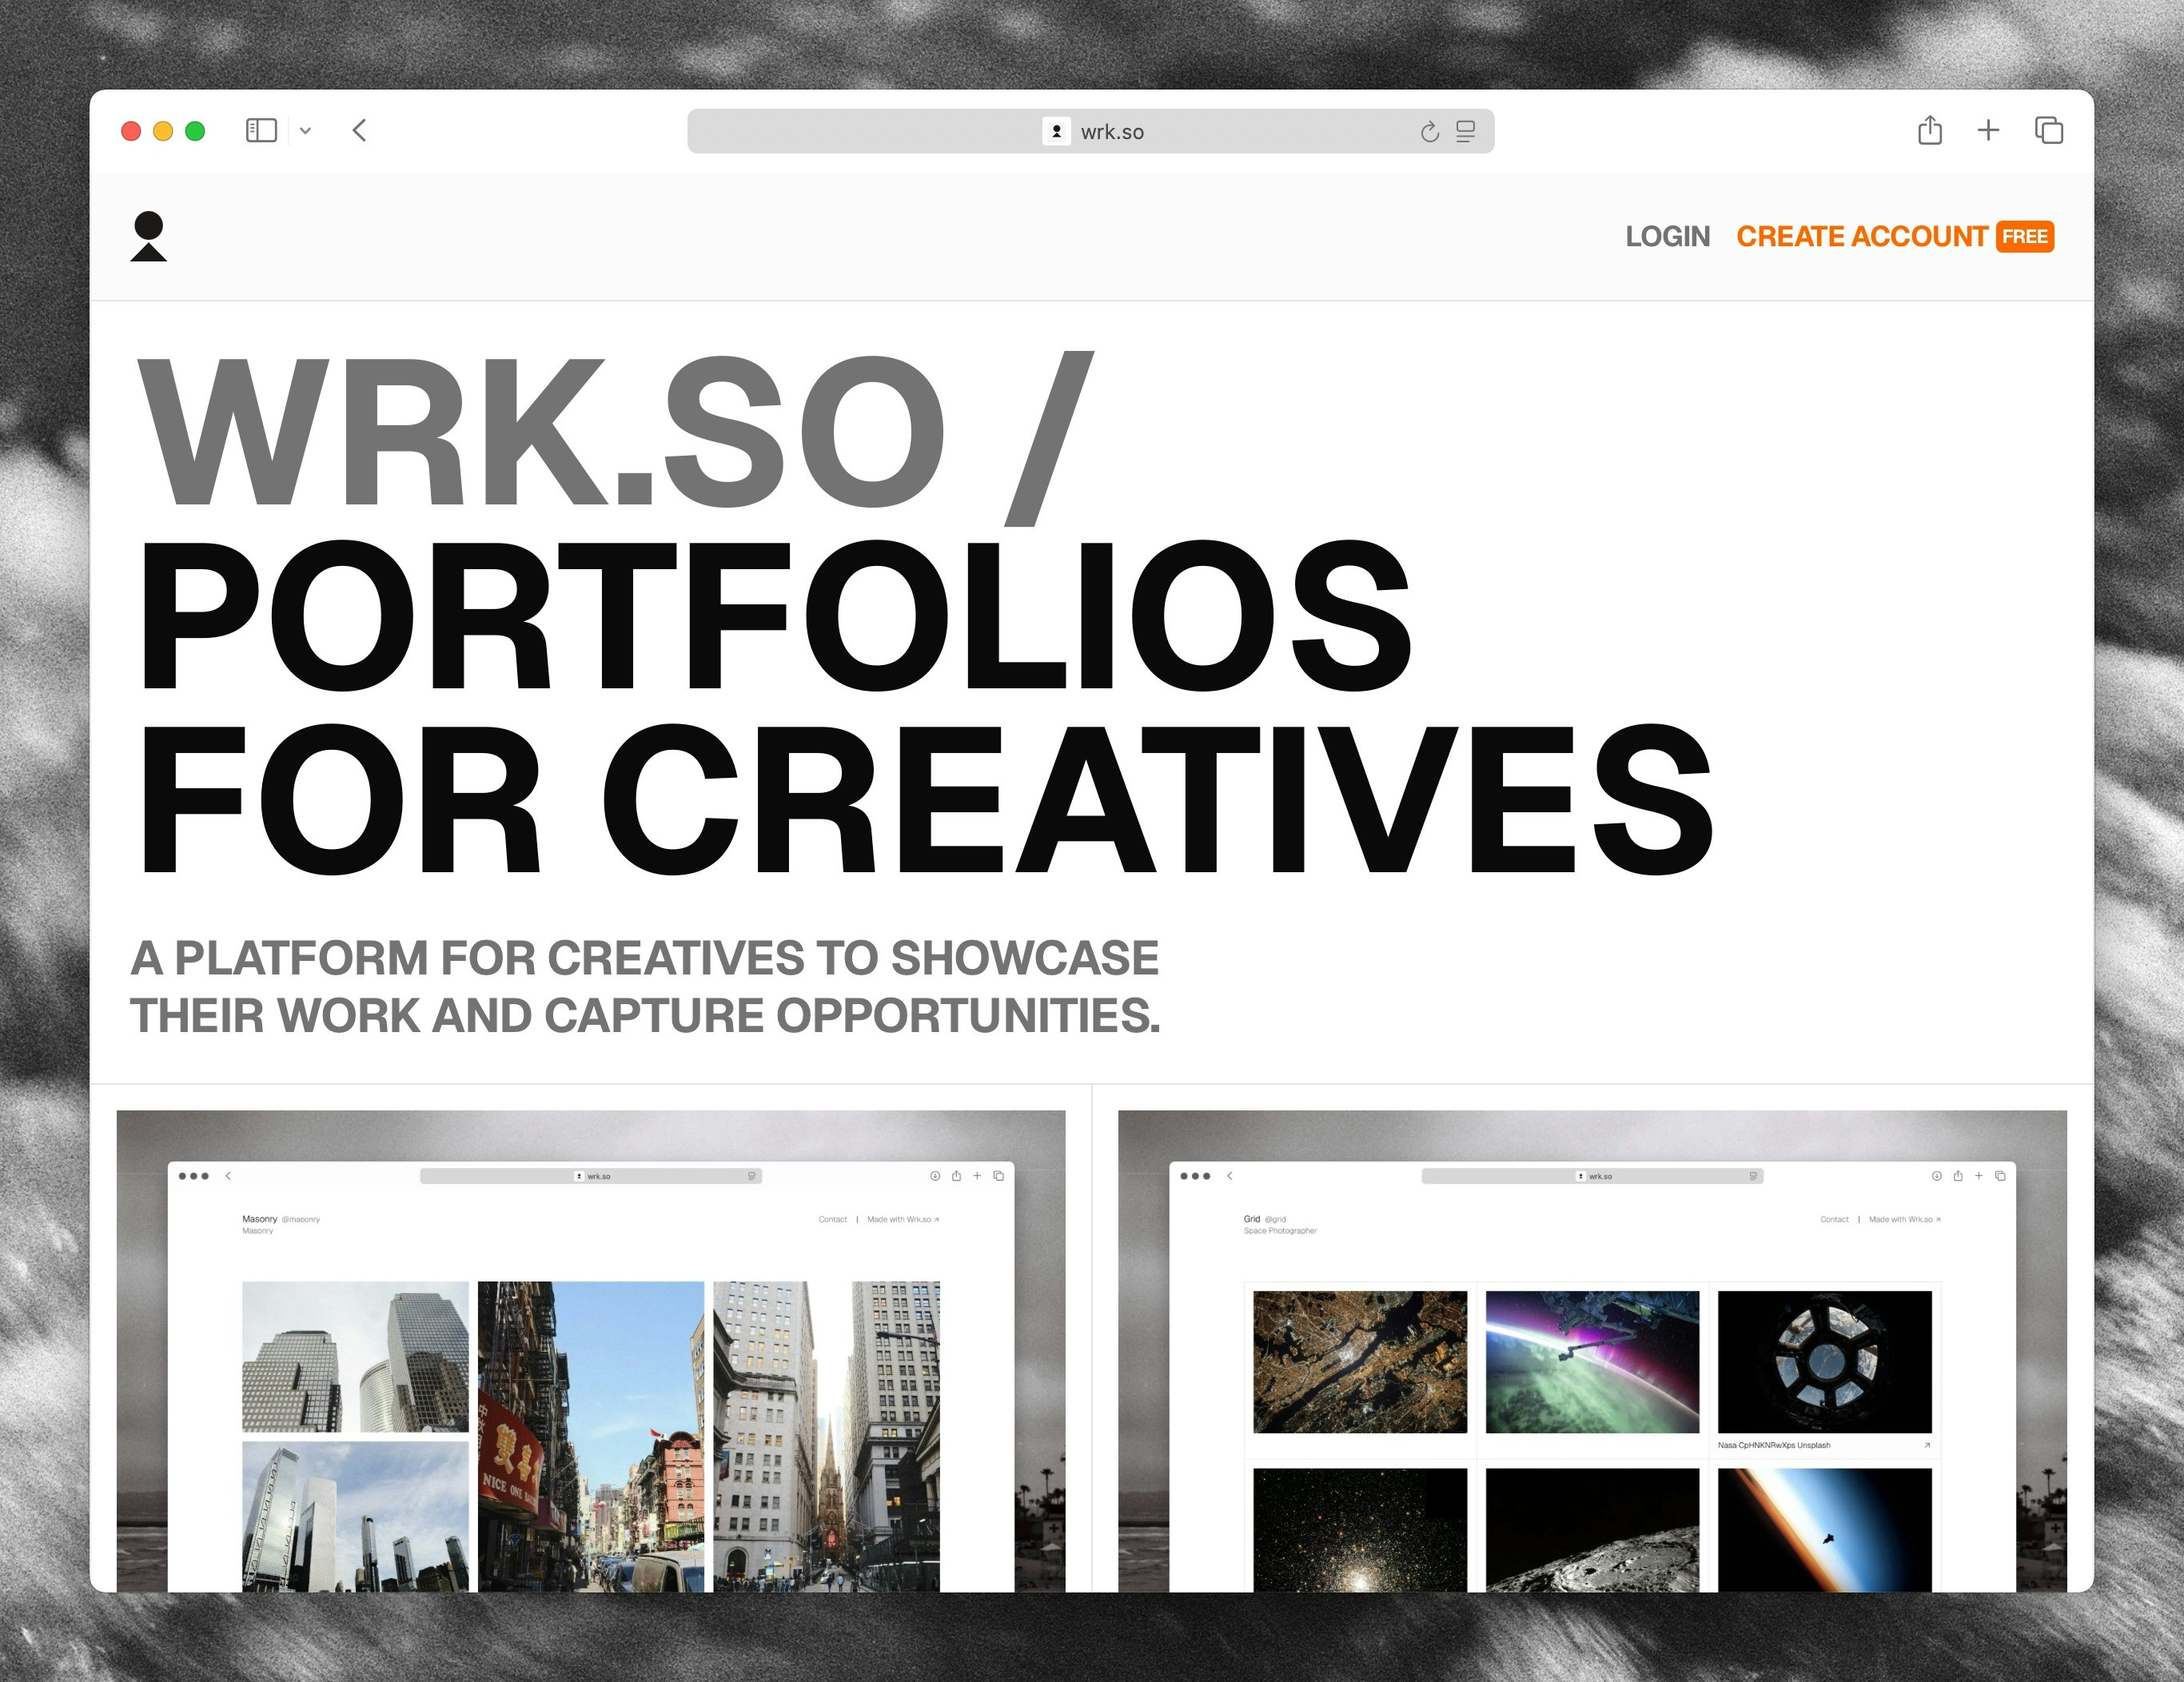Click the Chinatown street photo

[591, 1436]
